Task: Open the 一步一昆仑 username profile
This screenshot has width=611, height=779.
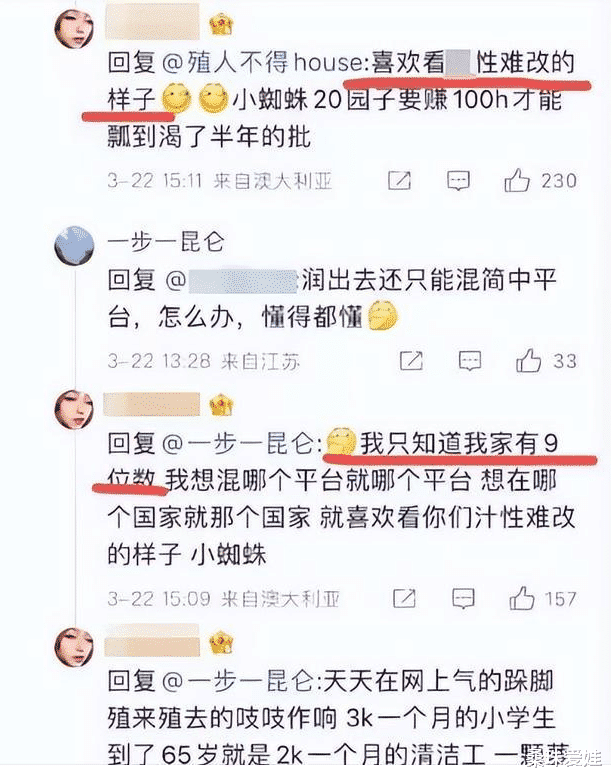Action: point(166,242)
